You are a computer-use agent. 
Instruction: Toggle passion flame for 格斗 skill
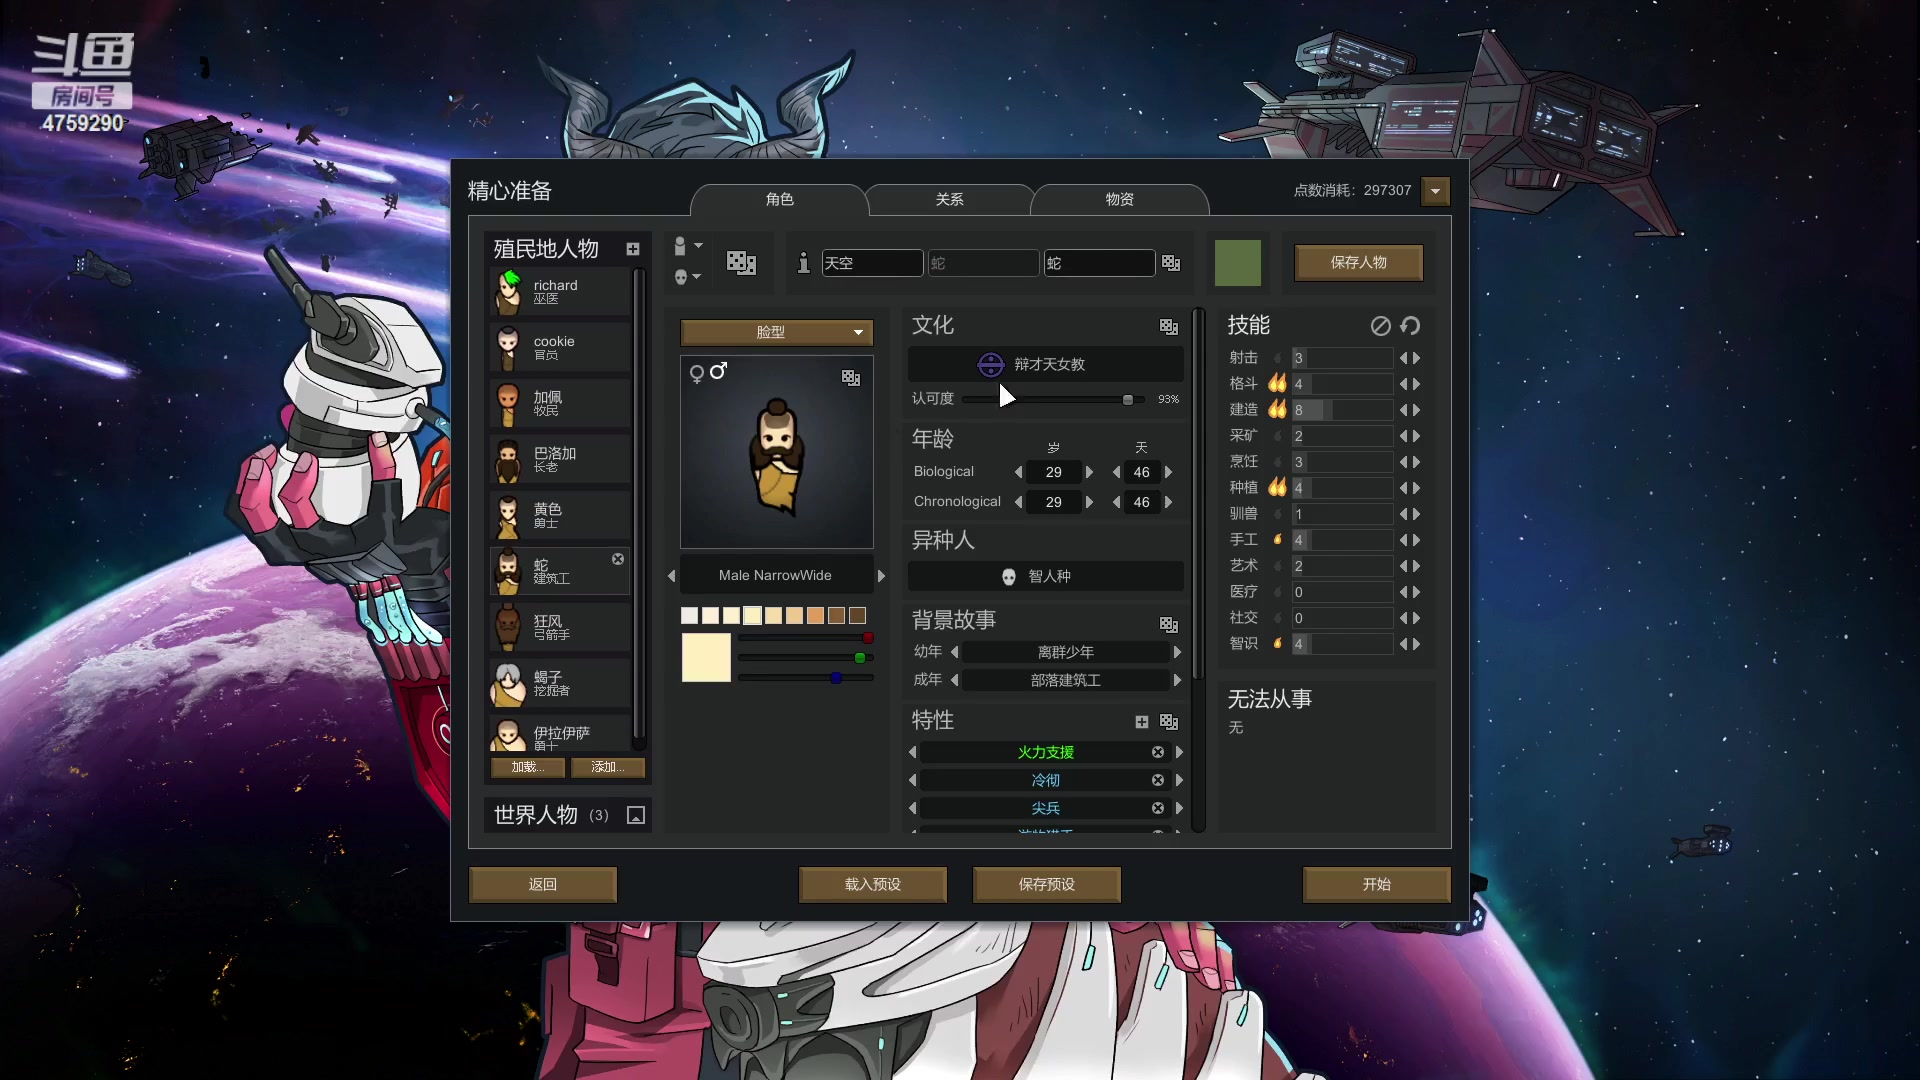(x=1277, y=383)
